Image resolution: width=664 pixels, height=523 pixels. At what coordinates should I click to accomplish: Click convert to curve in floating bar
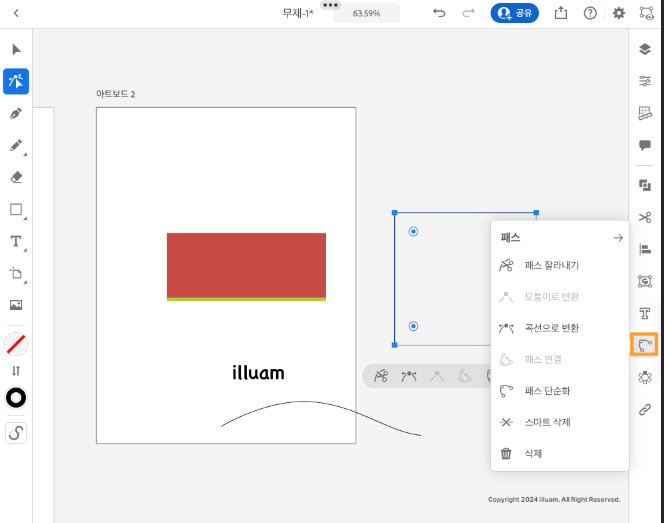click(x=409, y=376)
